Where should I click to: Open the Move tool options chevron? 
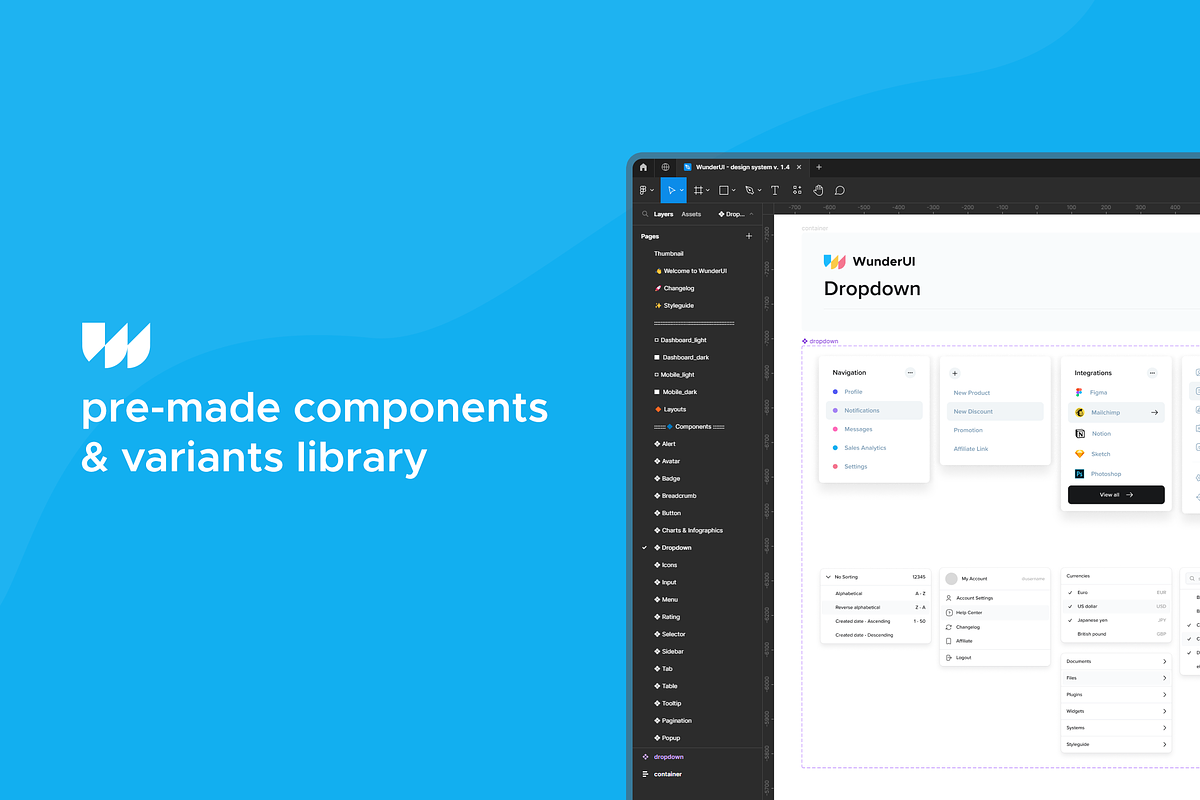point(683,190)
